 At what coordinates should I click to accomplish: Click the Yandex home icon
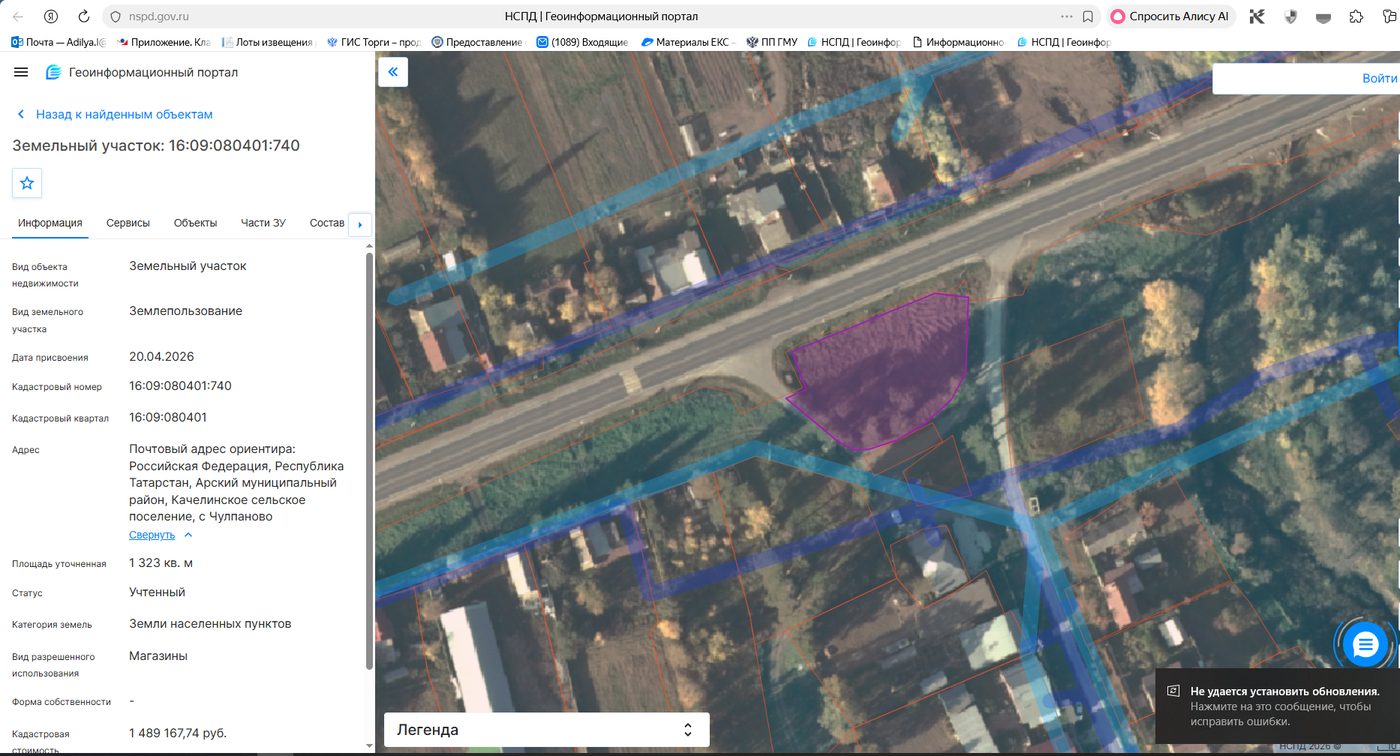coord(50,17)
